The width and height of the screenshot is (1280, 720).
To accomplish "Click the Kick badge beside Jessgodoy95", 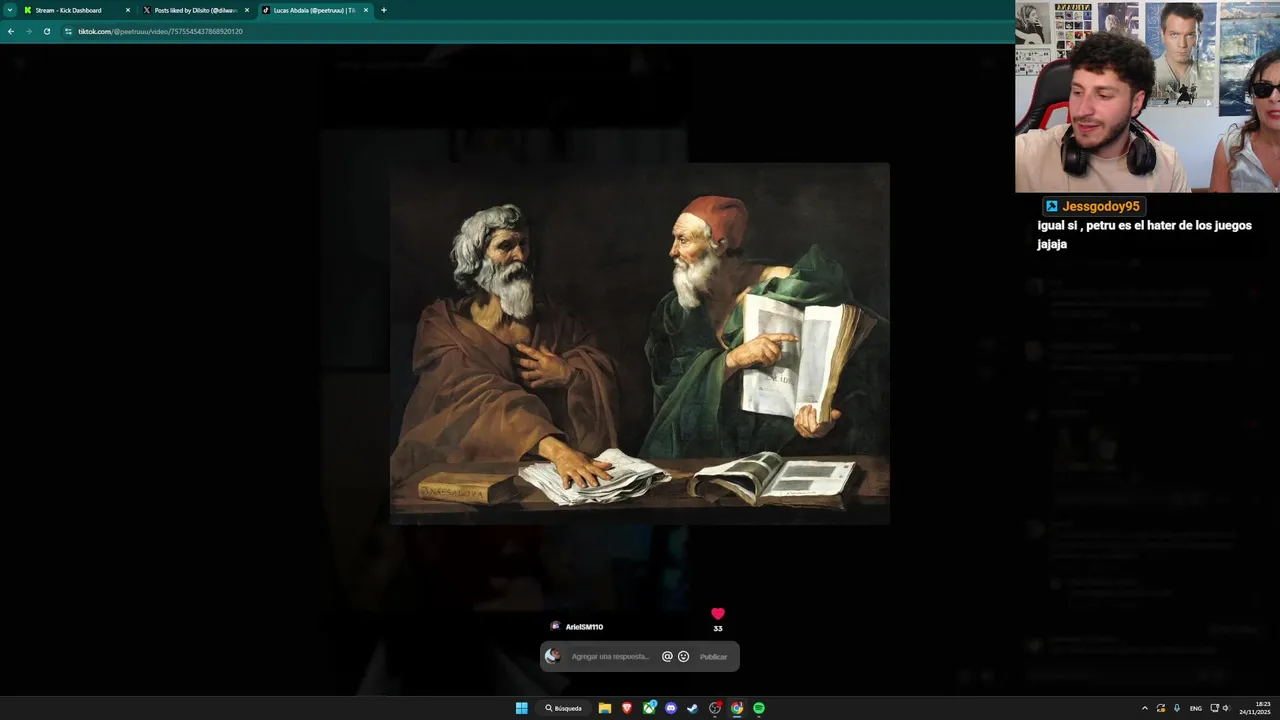I will click(x=1051, y=206).
